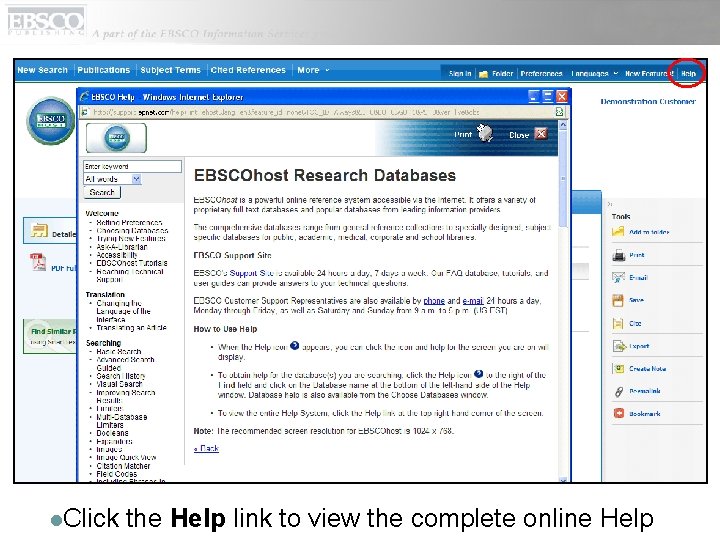
Task: Click the PDF Full Text icon
Action: tap(38, 262)
